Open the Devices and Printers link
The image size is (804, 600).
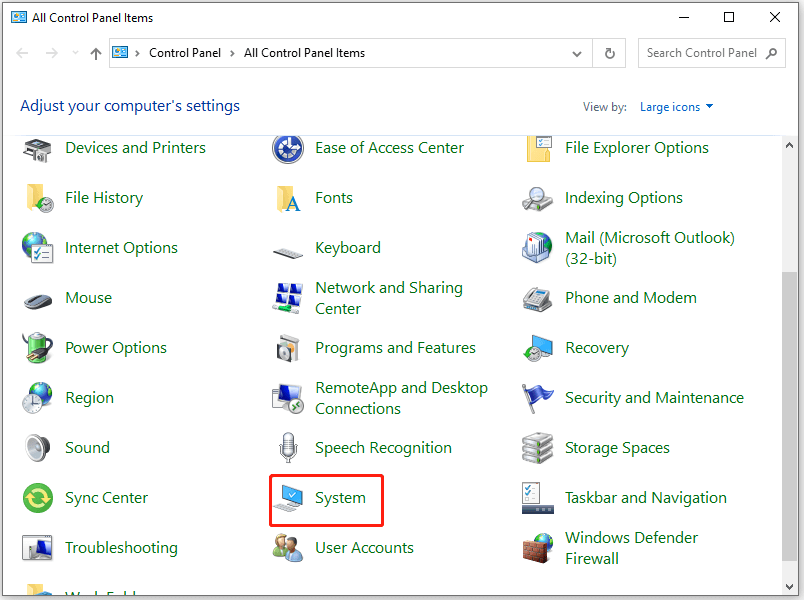pyautogui.click(x=135, y=148)
